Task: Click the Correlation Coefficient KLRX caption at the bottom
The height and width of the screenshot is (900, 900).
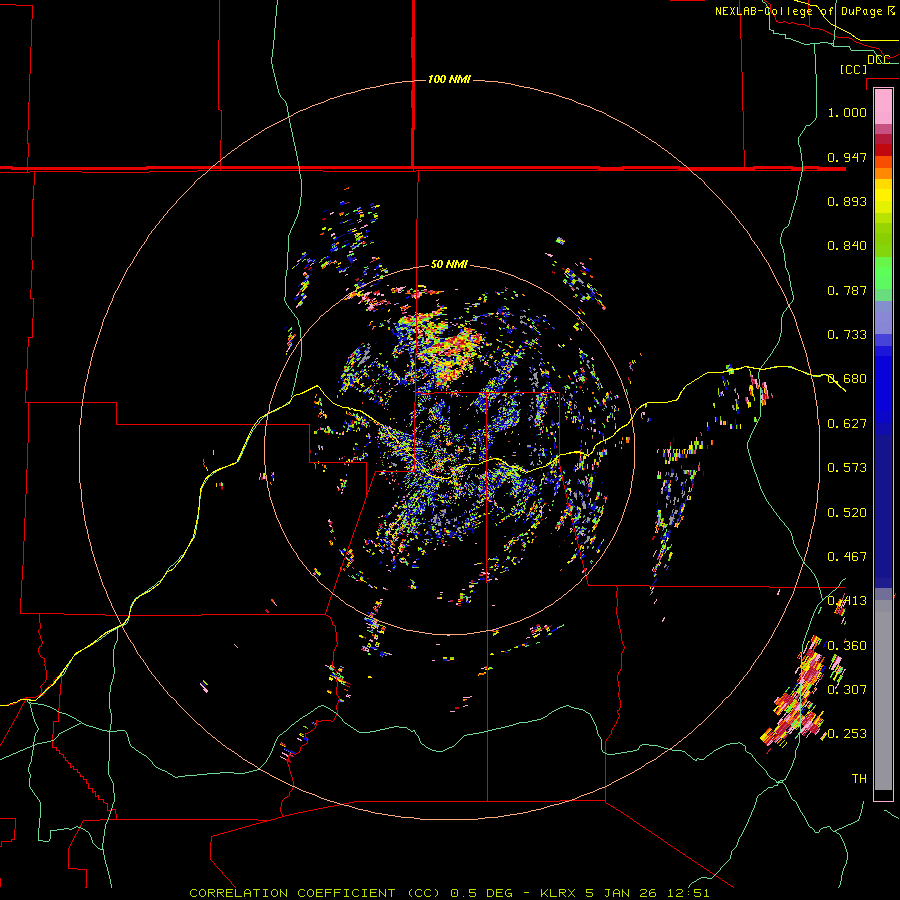Action: coord(449,893)
